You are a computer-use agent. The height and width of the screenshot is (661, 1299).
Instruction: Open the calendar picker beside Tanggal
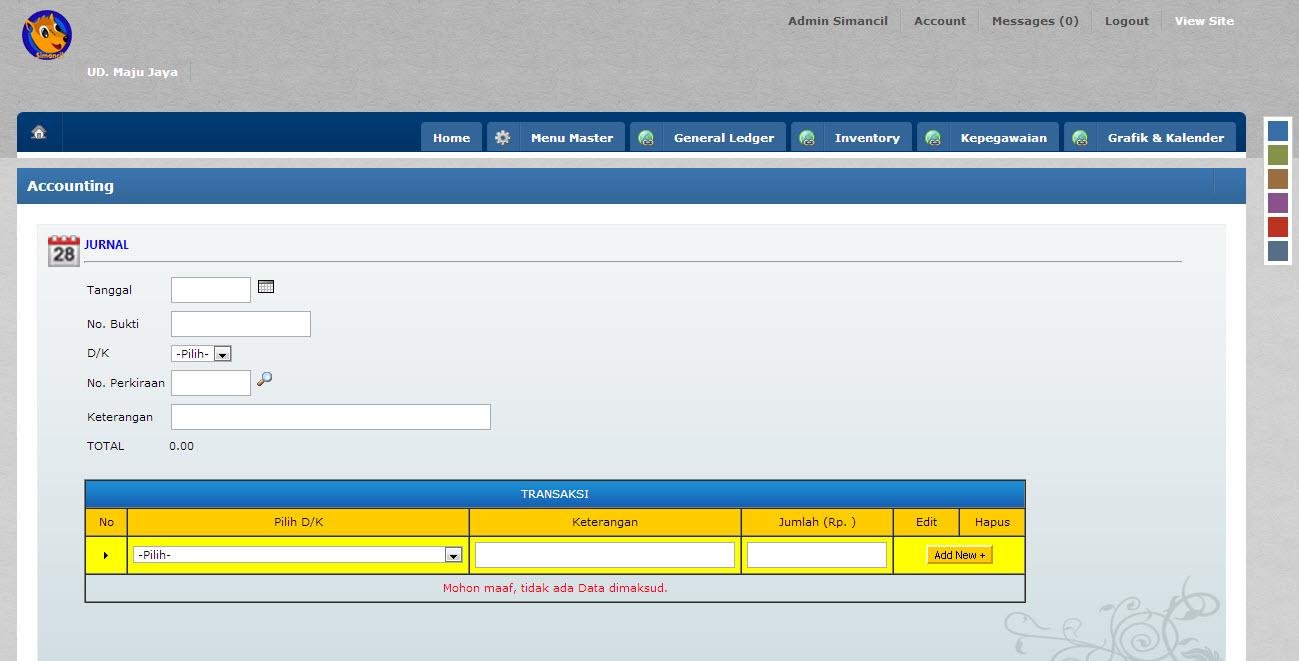[x=265, y=285]
